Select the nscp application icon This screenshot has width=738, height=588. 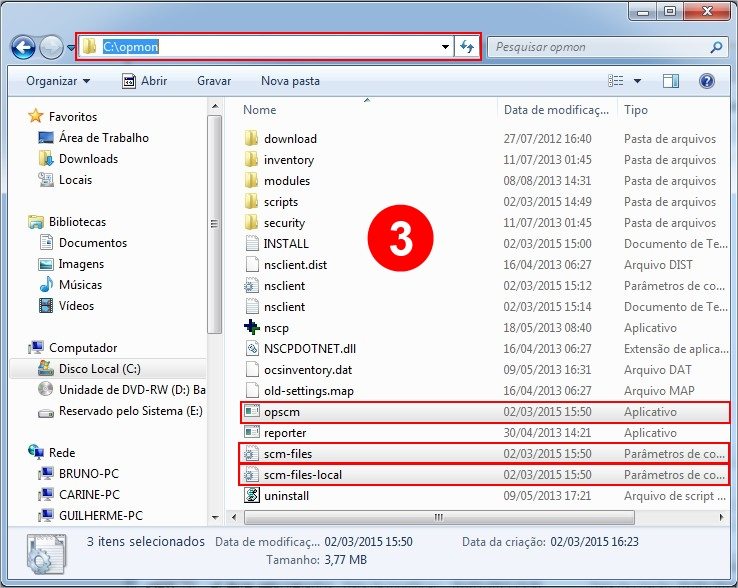tap(252, 328)
